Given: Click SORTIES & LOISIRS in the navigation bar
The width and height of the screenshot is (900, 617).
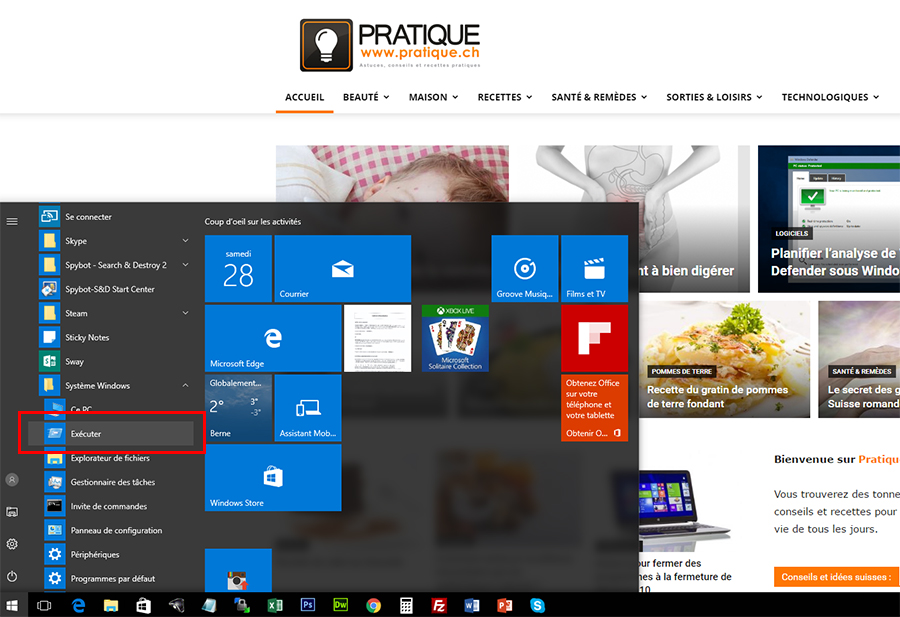Looking at the screenshot, I should coord(709,97).
